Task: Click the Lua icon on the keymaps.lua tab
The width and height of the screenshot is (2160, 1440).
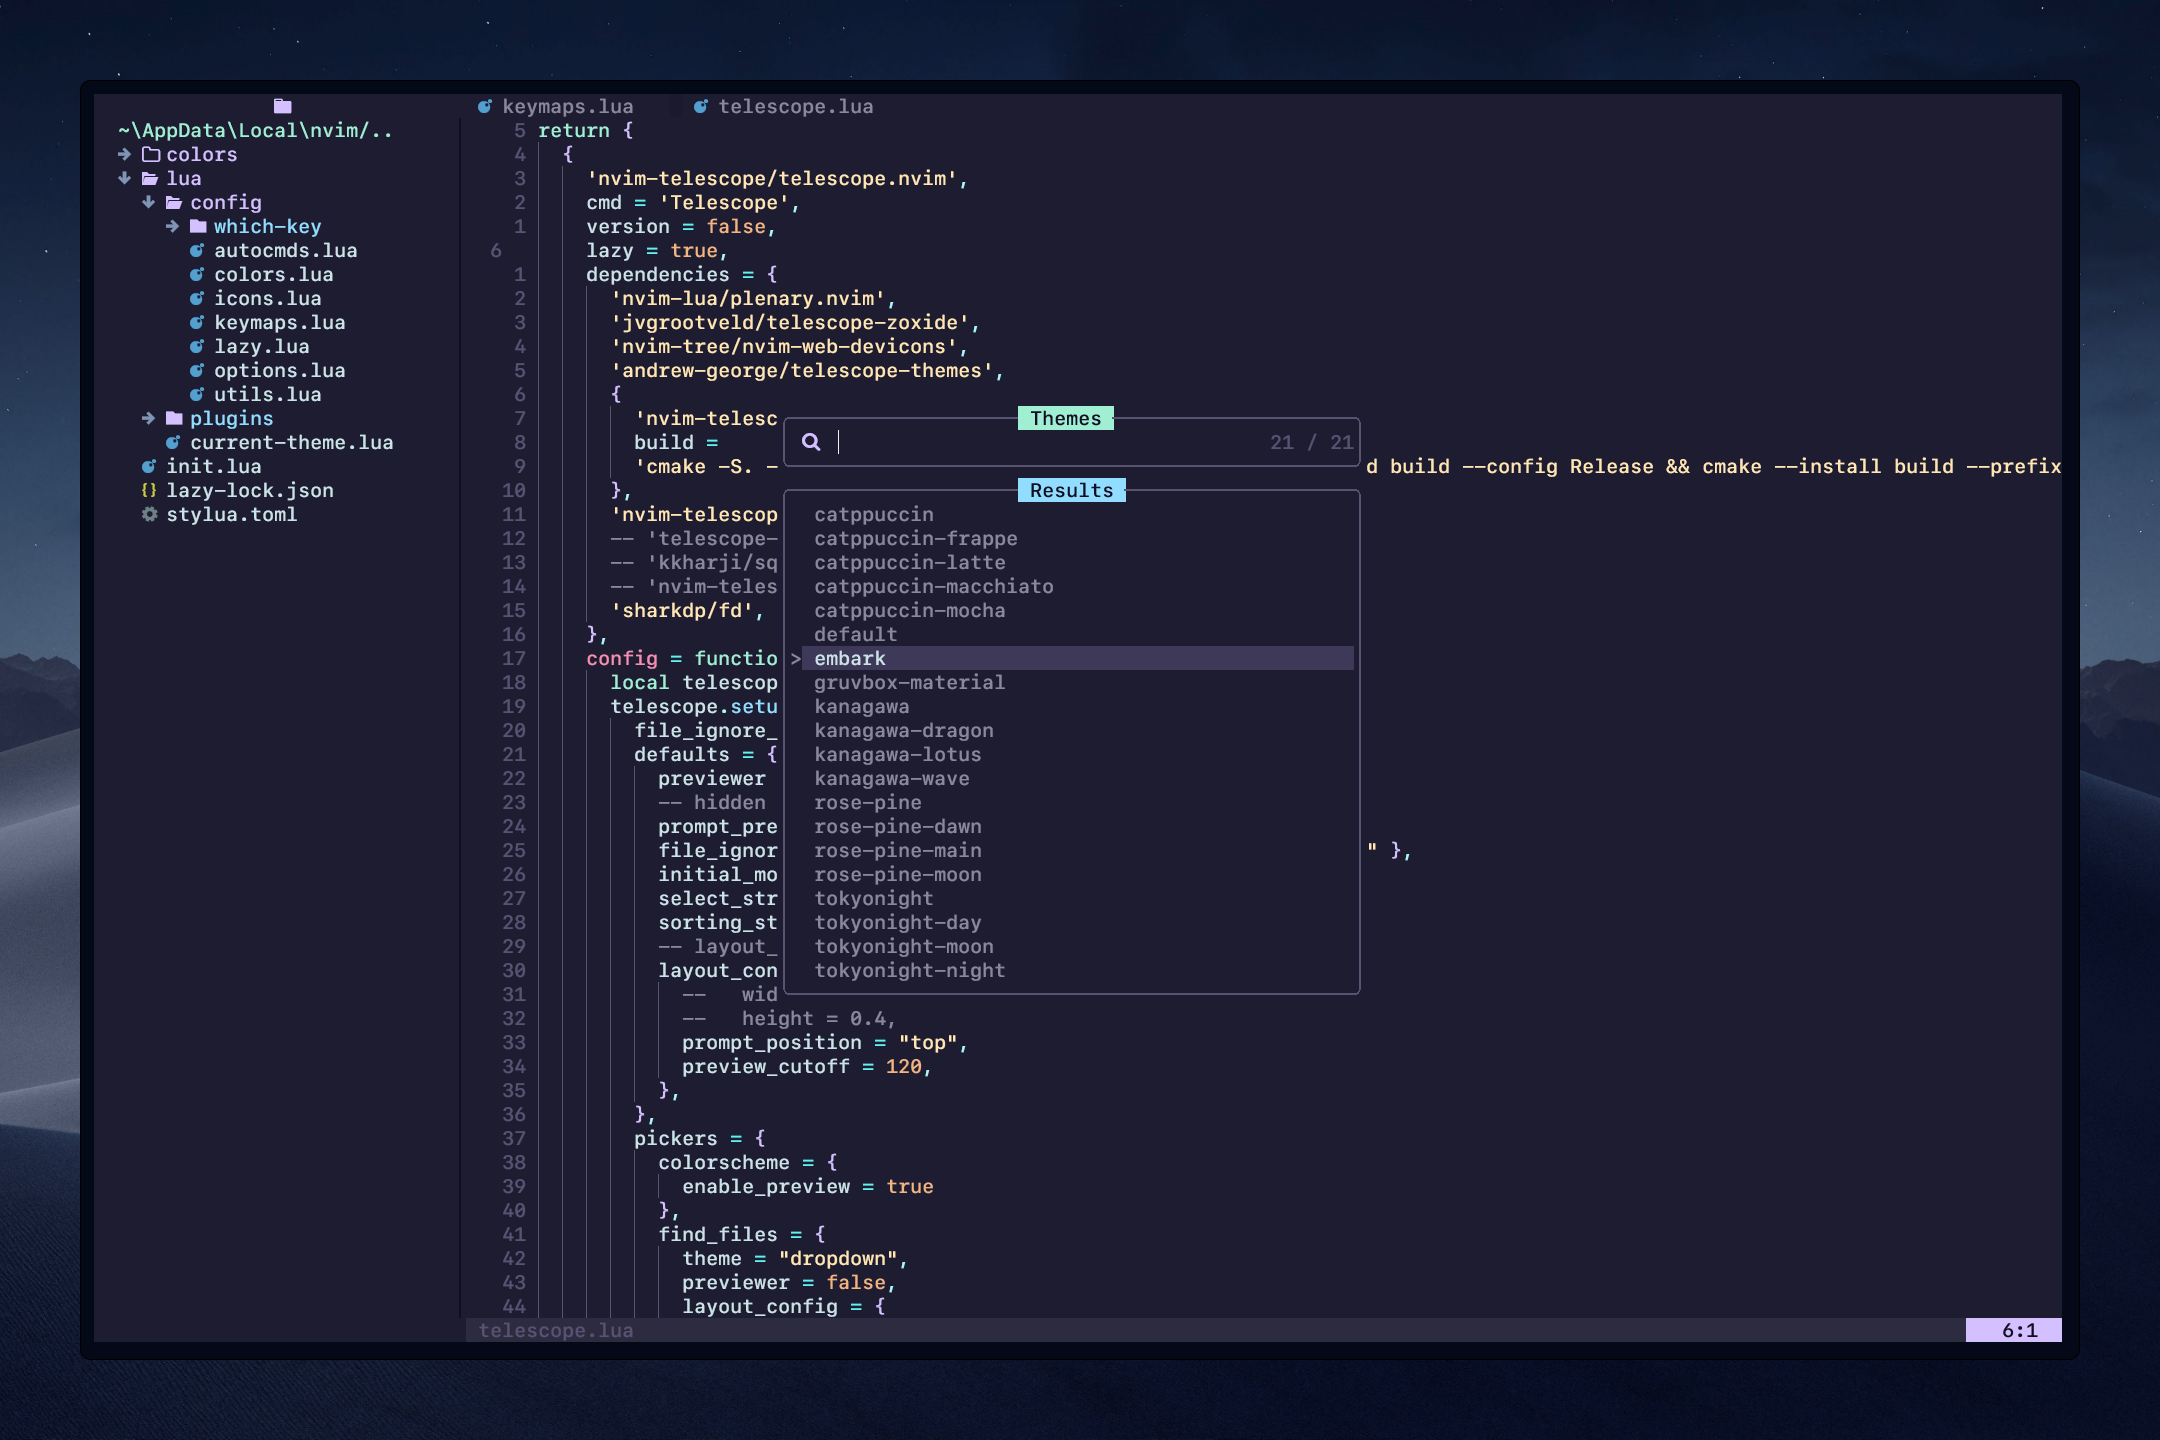Action: [485, 107]
